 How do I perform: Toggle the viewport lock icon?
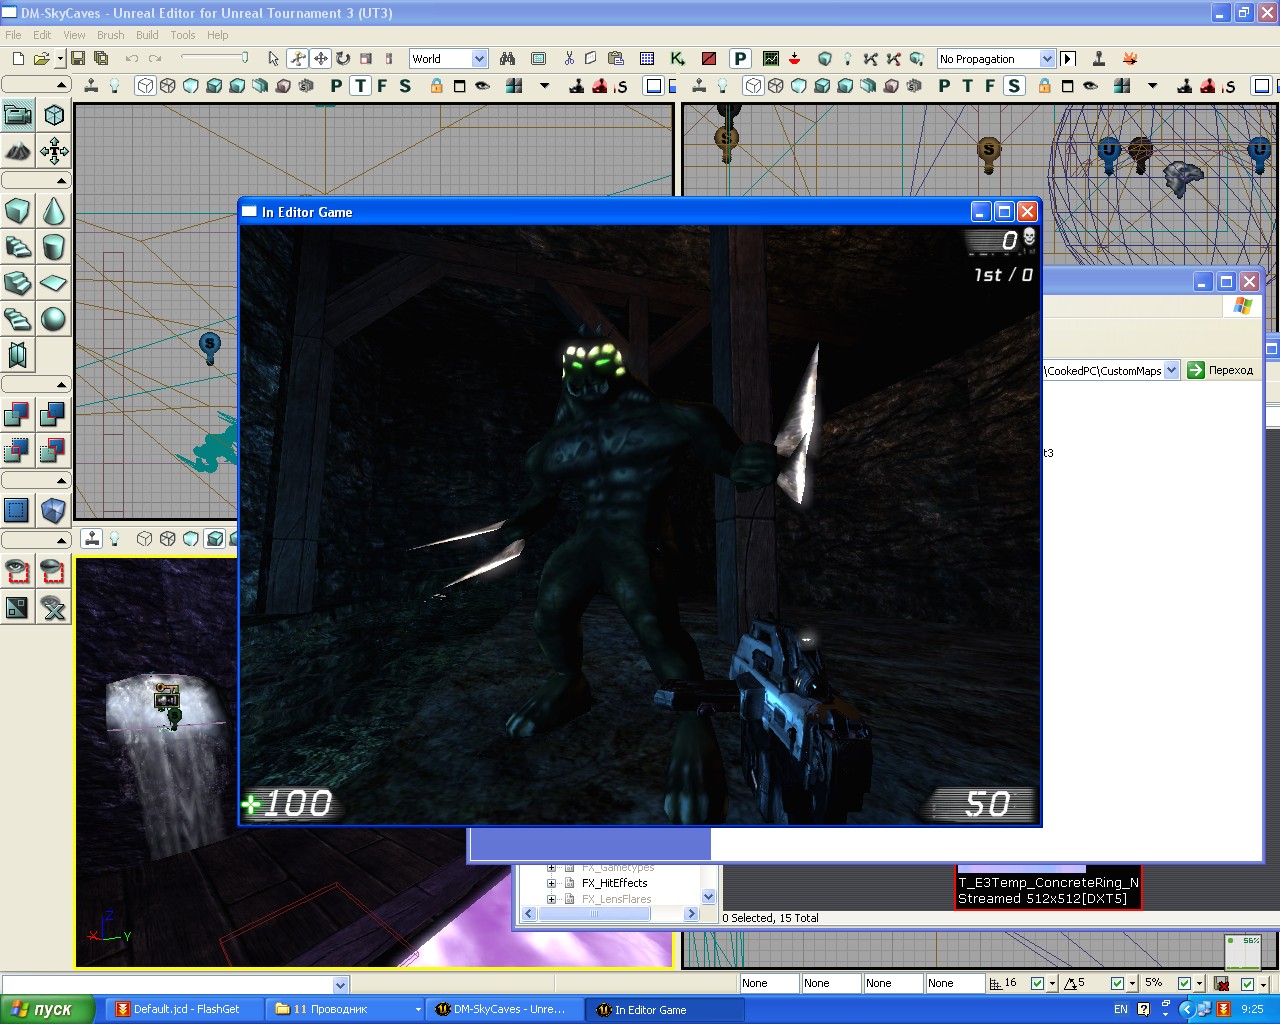tap(436, 86)
